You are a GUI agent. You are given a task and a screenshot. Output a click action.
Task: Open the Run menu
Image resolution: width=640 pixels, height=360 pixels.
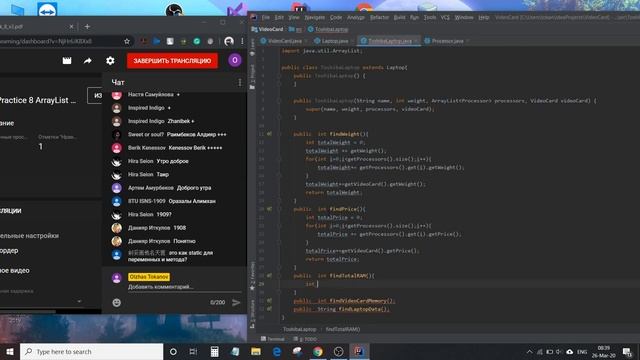tap(414, 18)
